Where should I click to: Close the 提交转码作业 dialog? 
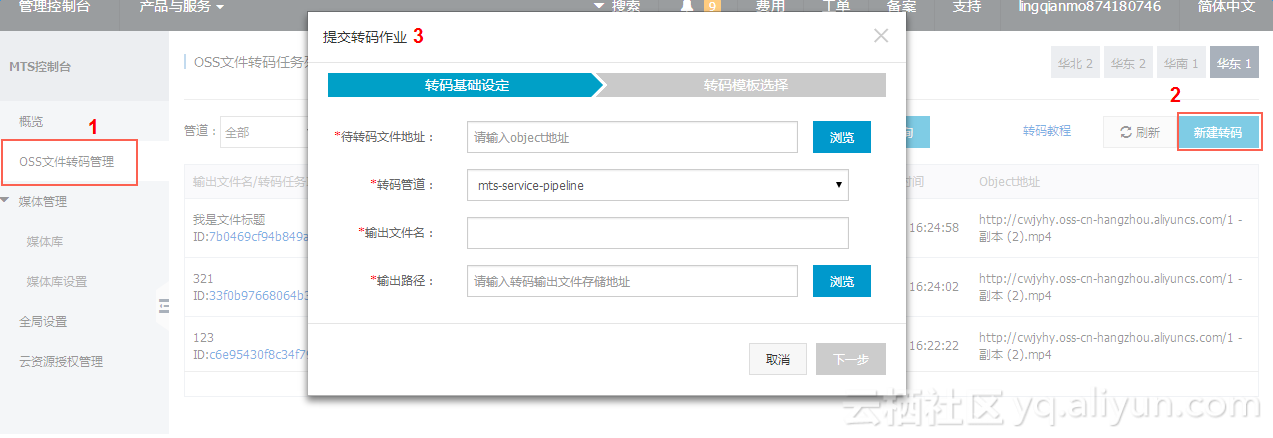881,36
